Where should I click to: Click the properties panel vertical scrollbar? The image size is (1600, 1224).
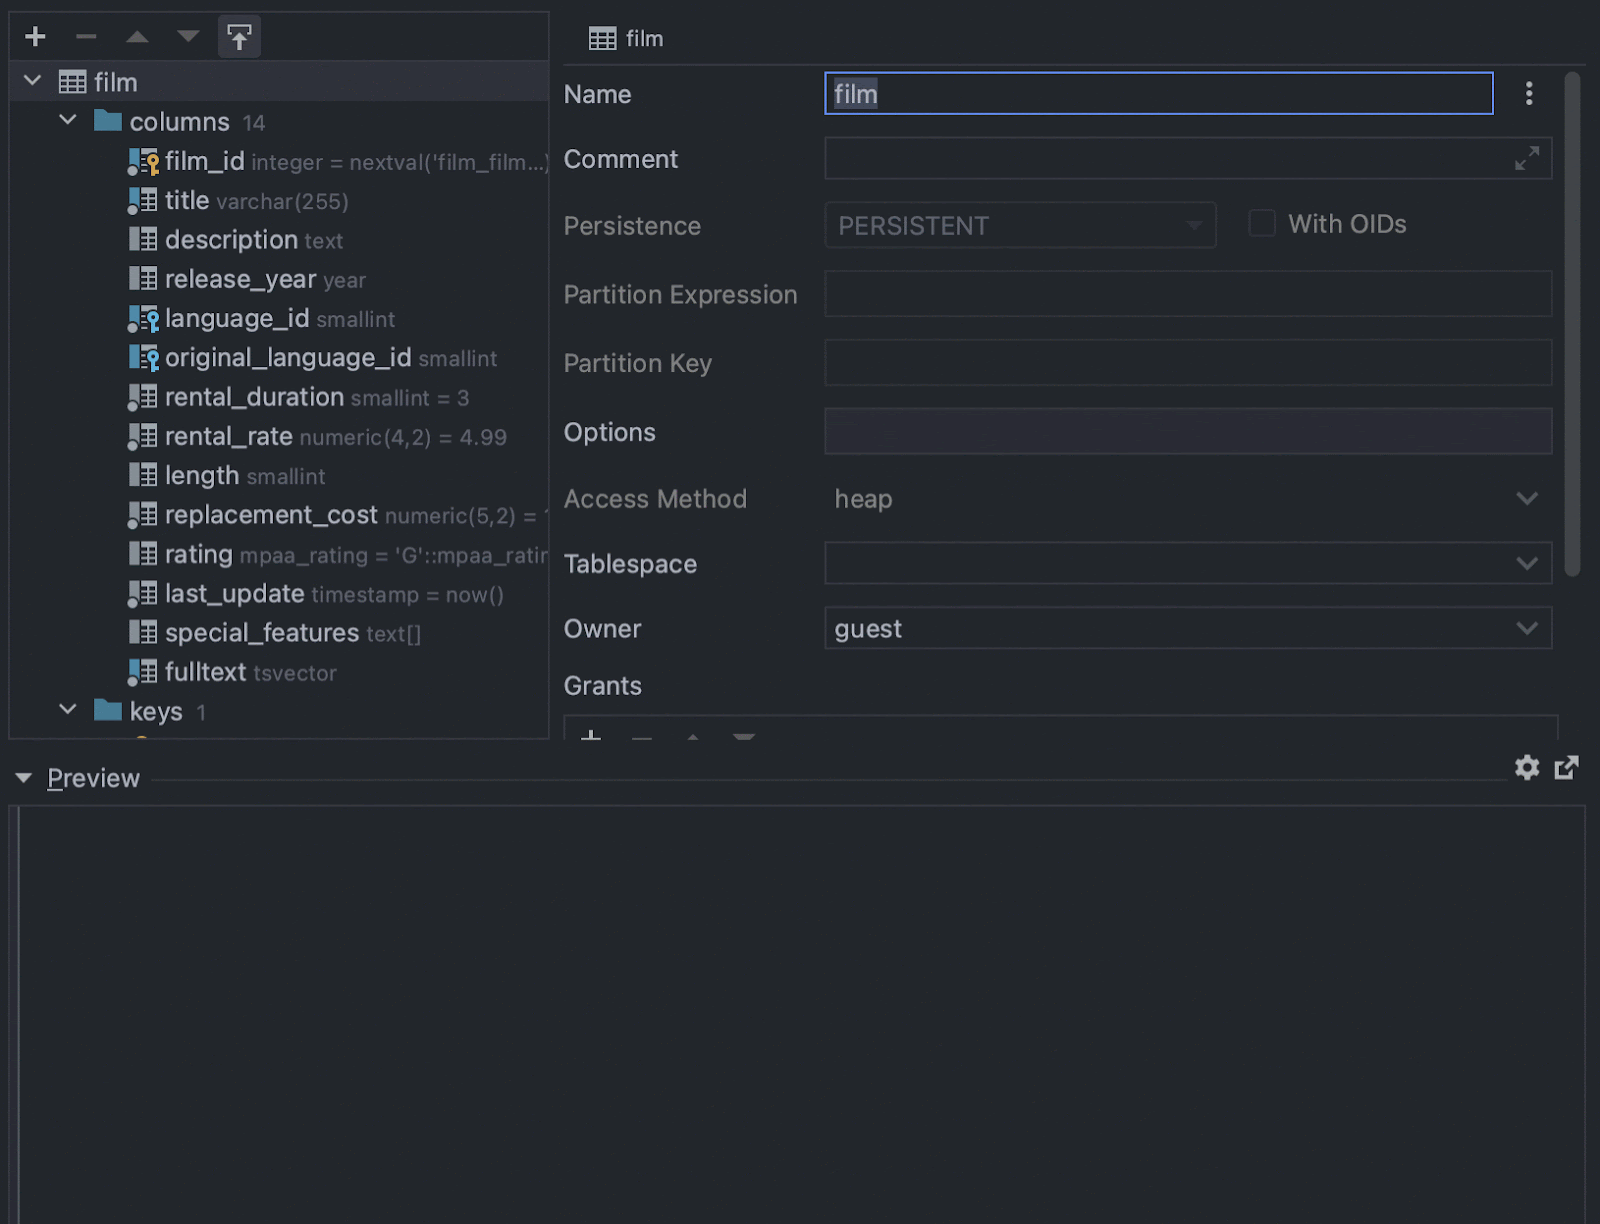point(1572,322)
